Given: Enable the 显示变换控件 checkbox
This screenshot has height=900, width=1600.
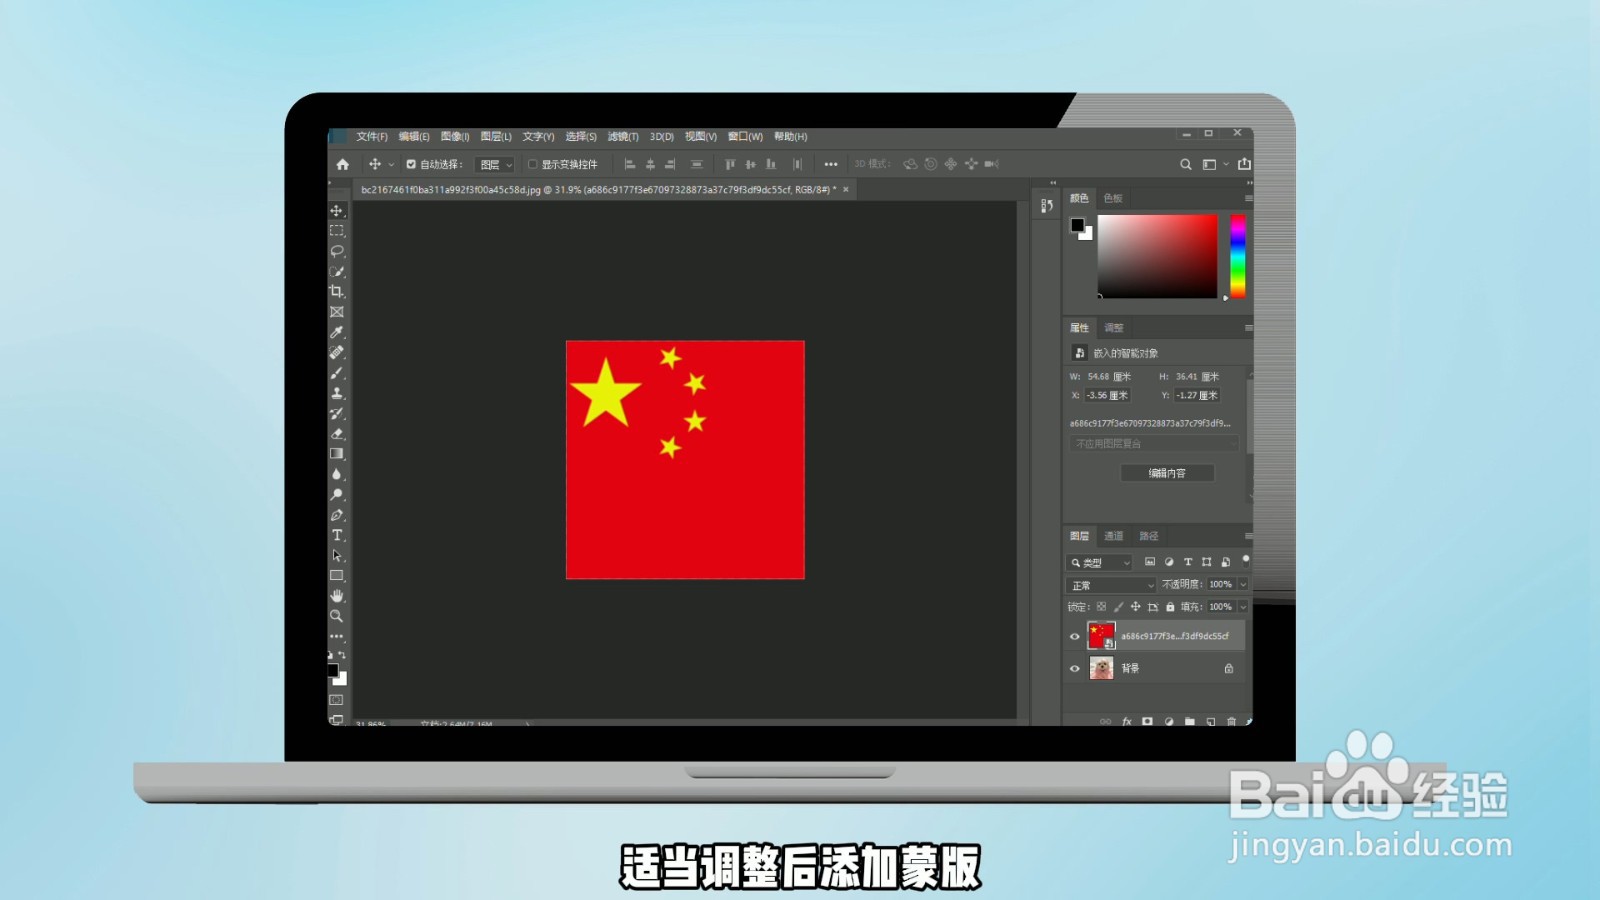Looking at the screenshot, I should click(x=533, y=164).
